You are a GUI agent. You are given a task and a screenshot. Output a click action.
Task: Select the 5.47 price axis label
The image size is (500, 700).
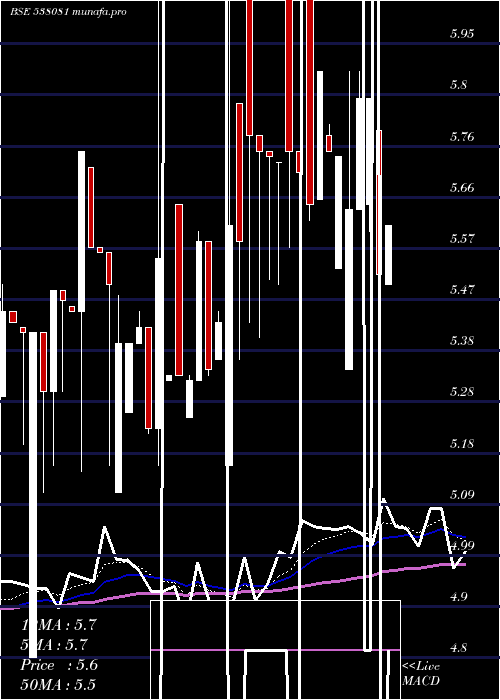tap(462, 290)
